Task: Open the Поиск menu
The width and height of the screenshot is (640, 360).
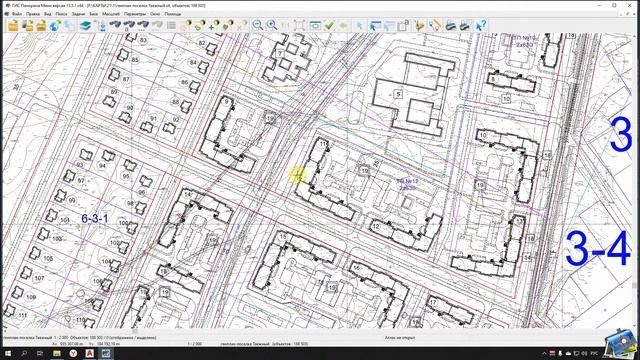Action: [61, 14]
